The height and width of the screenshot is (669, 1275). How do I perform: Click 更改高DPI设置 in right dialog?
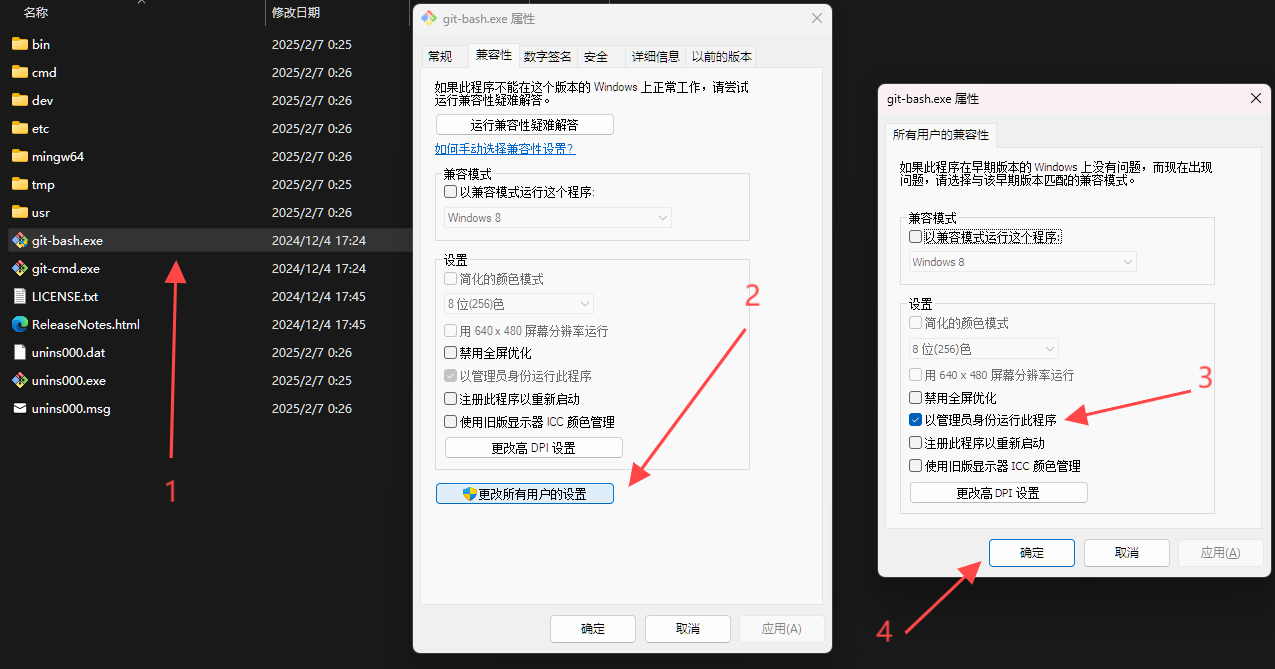coord(997,492)
